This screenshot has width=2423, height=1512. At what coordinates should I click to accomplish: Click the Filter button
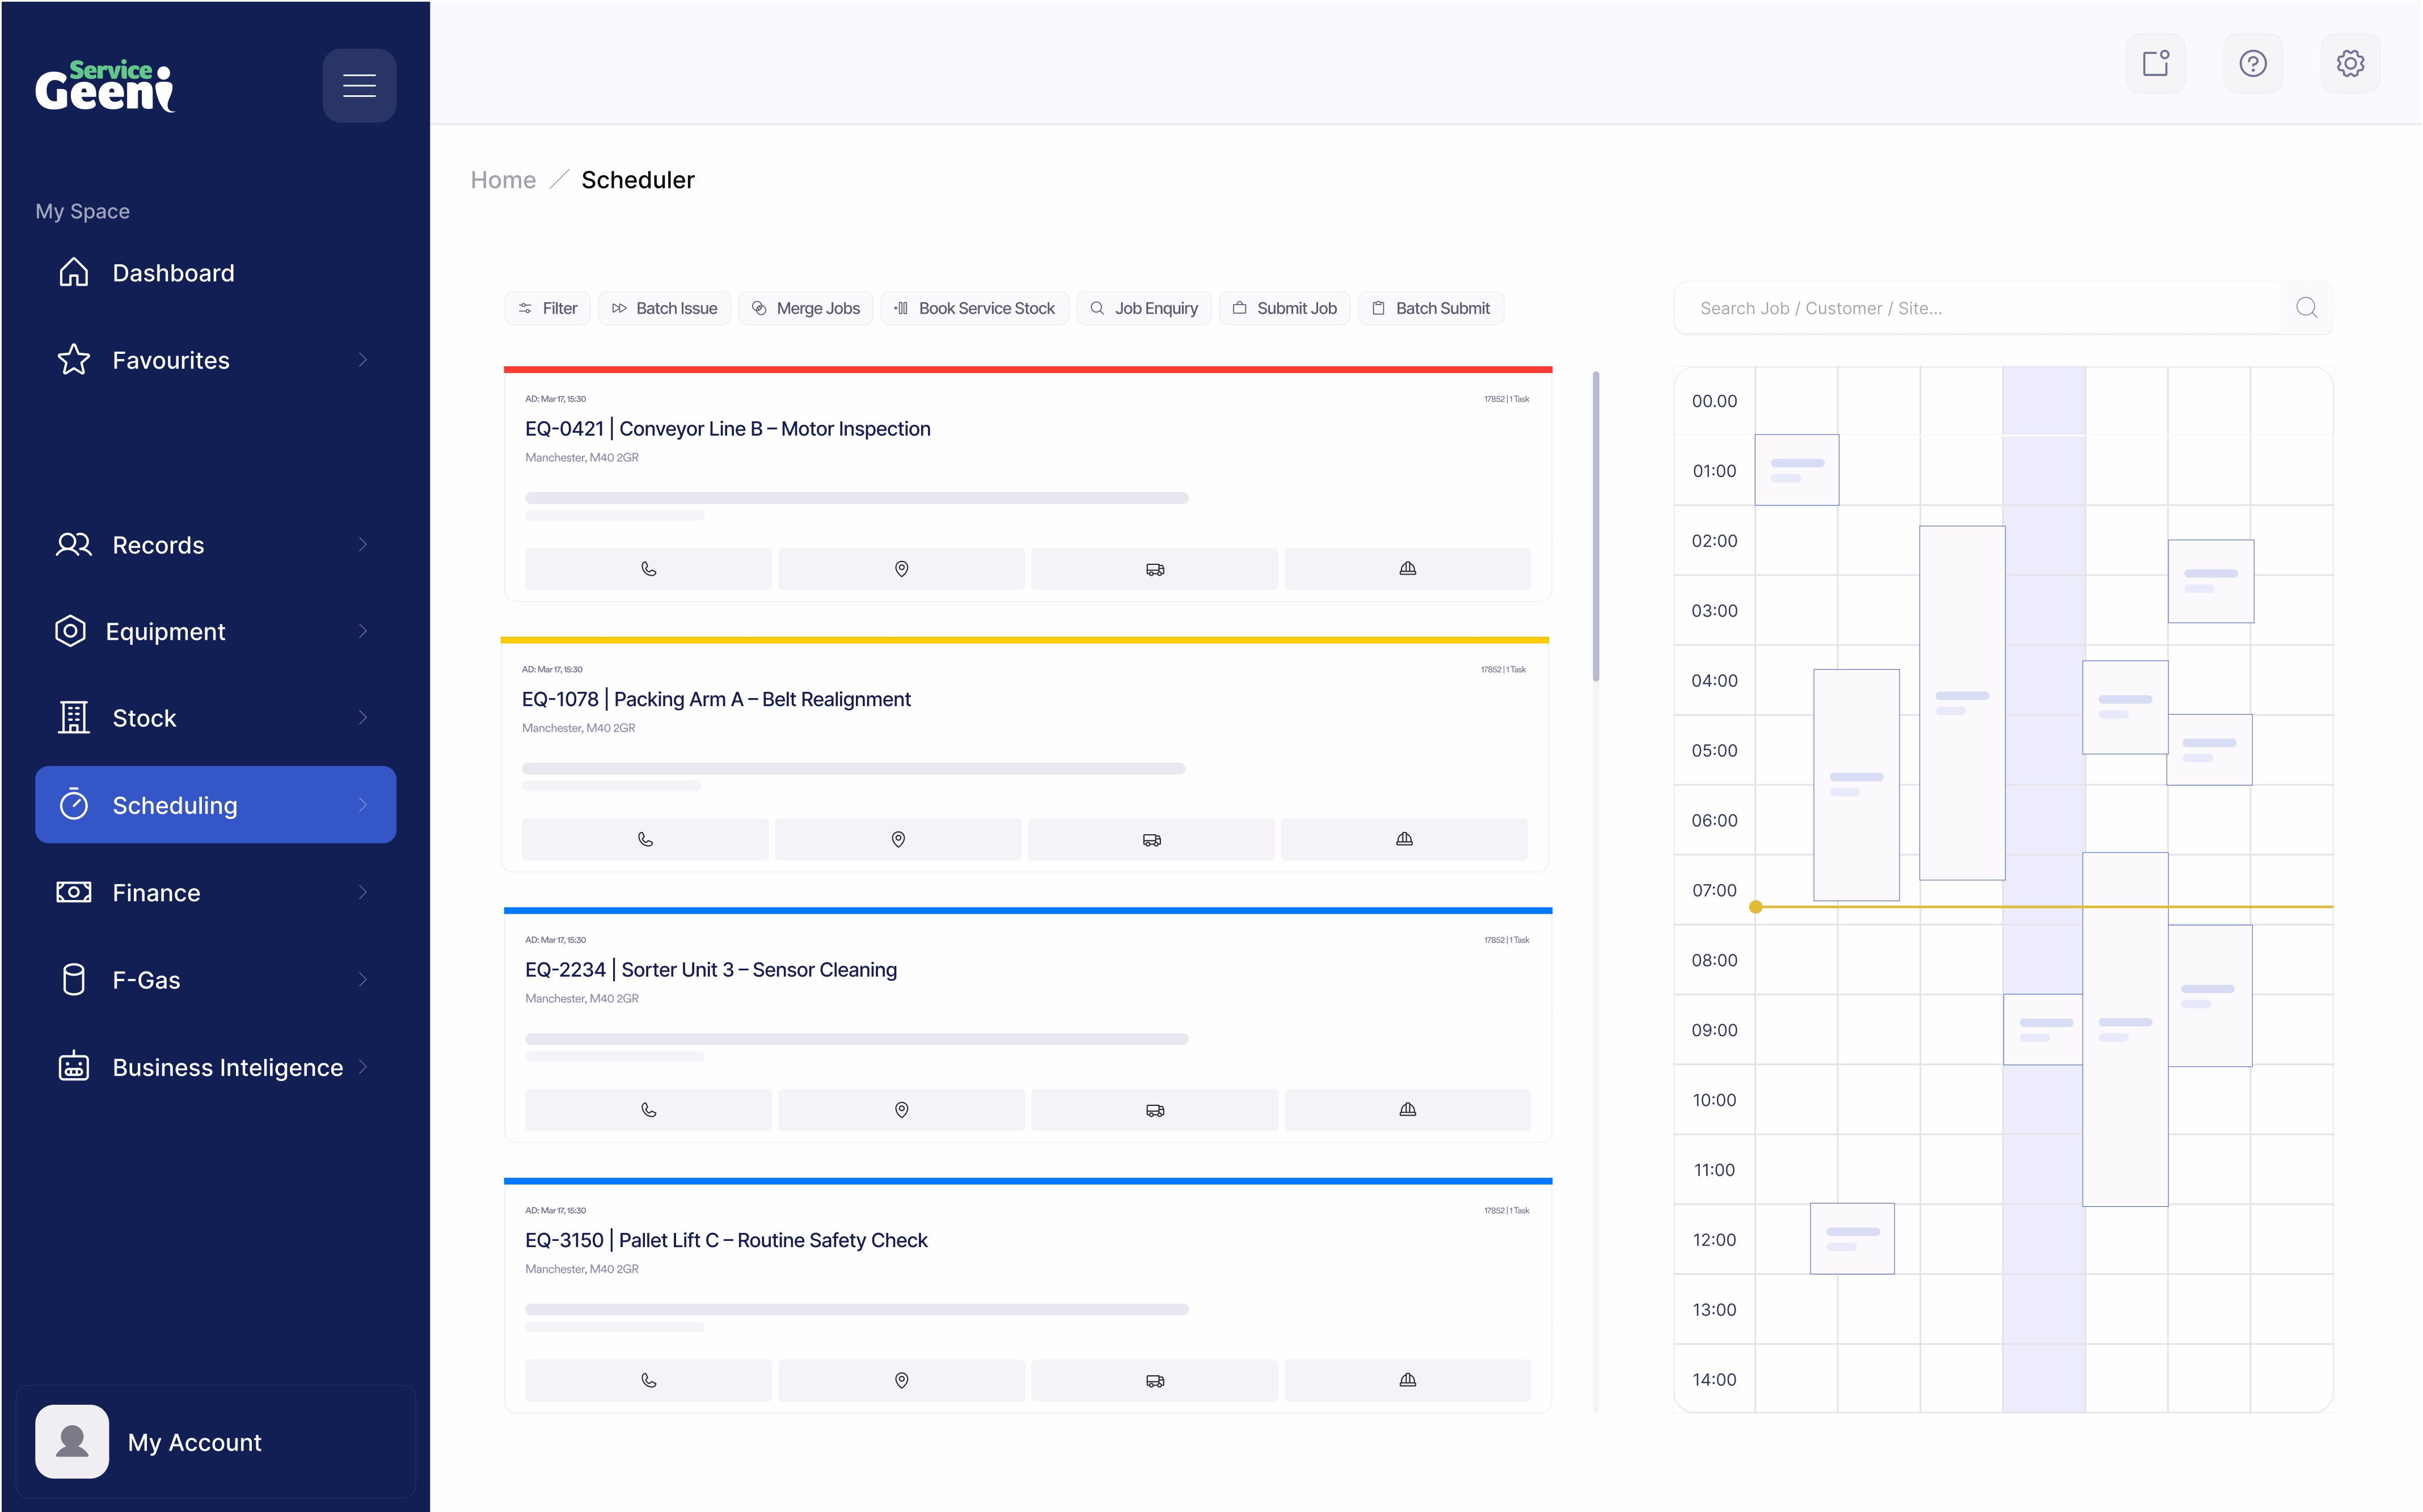[548, 308]
